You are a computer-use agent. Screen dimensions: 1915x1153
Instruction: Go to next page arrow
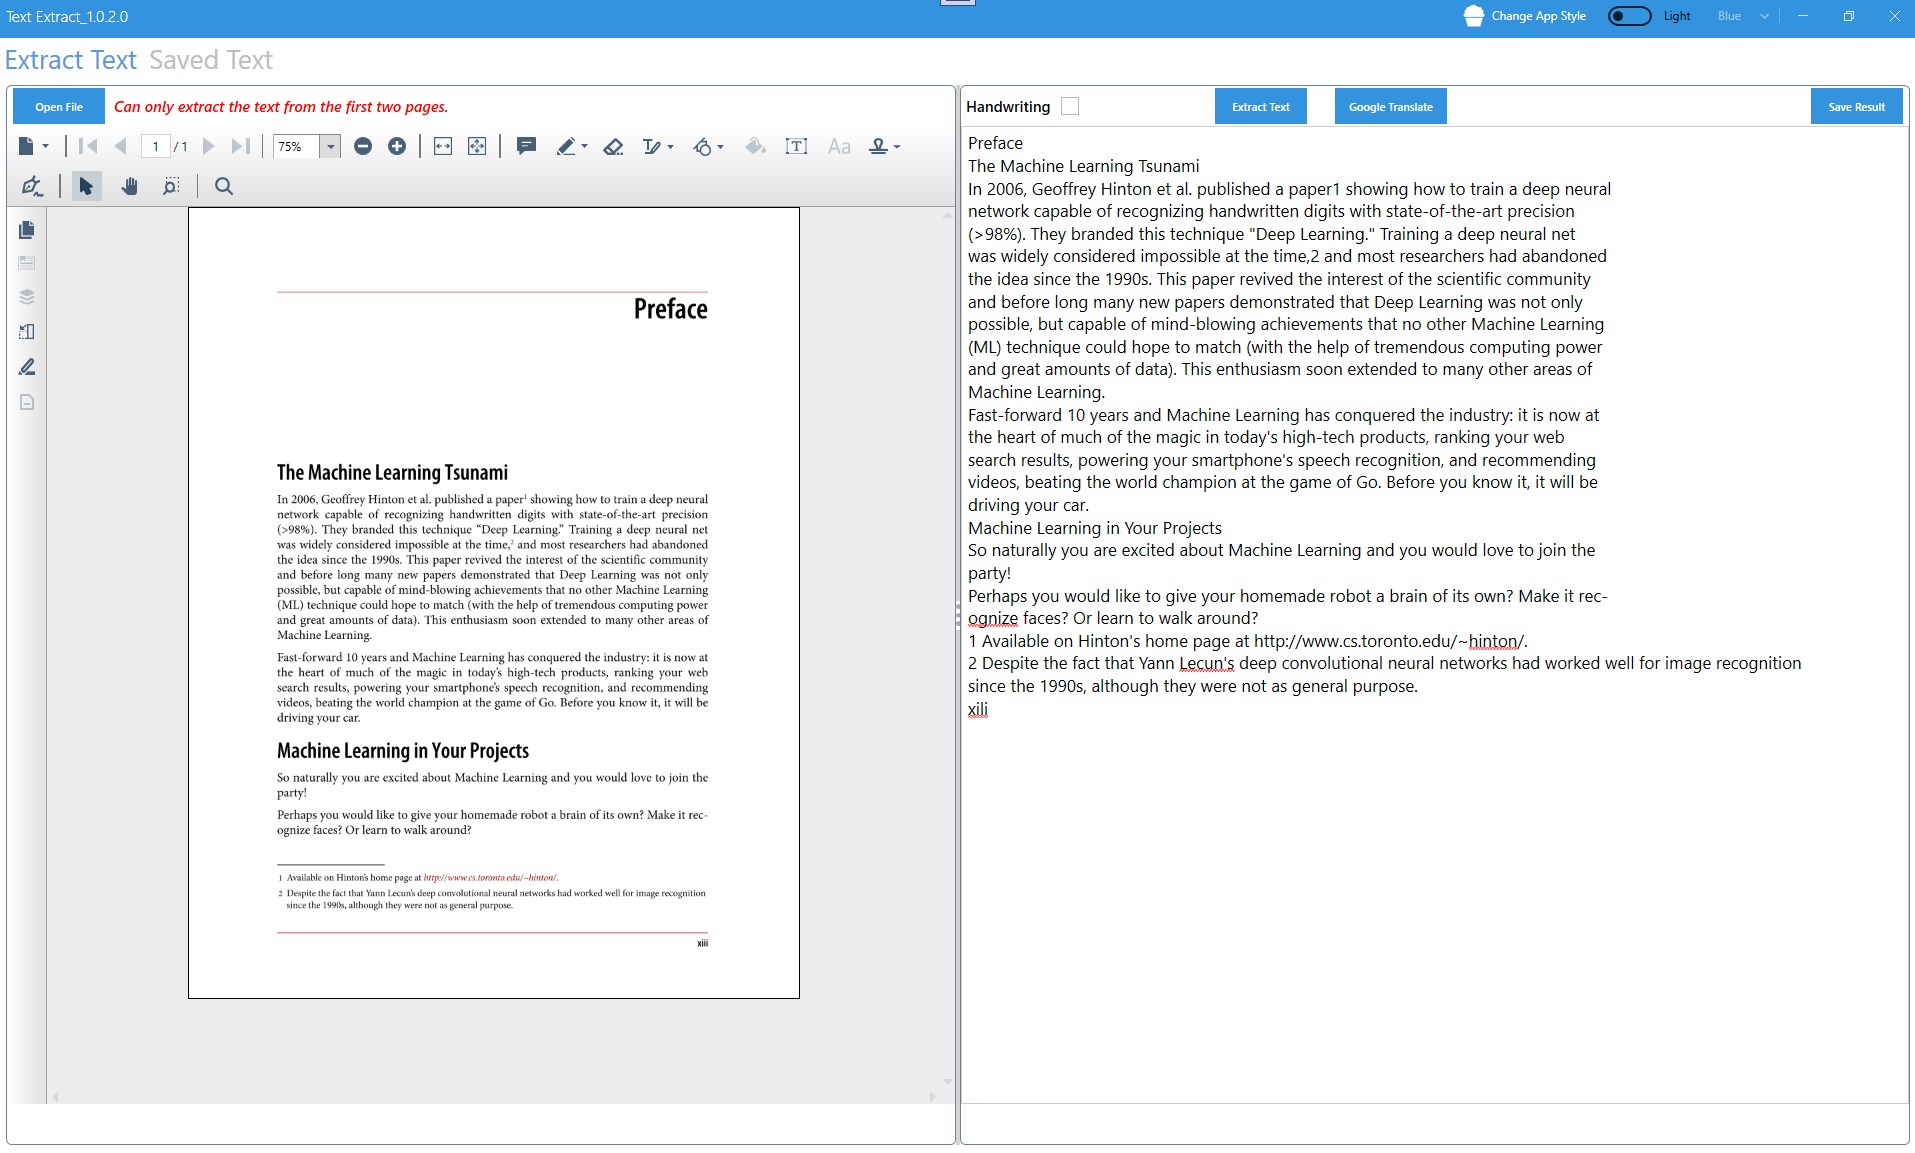[208, 147]
